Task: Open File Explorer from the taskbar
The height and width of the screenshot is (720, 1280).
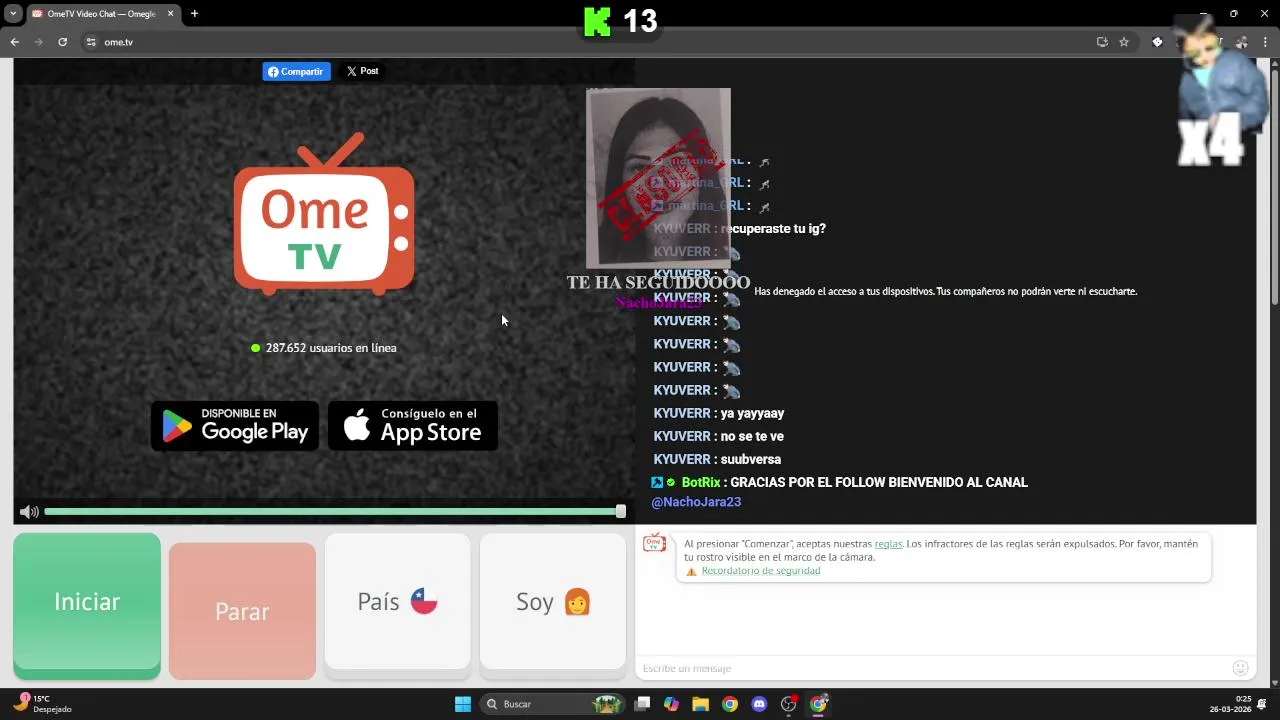Action: pos(700,704)
